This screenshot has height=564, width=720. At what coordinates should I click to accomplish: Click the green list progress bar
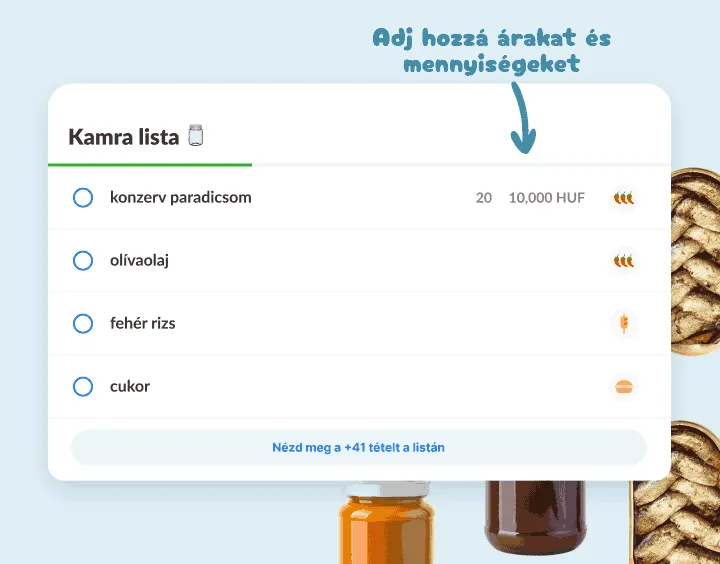(x=150, y=164)
